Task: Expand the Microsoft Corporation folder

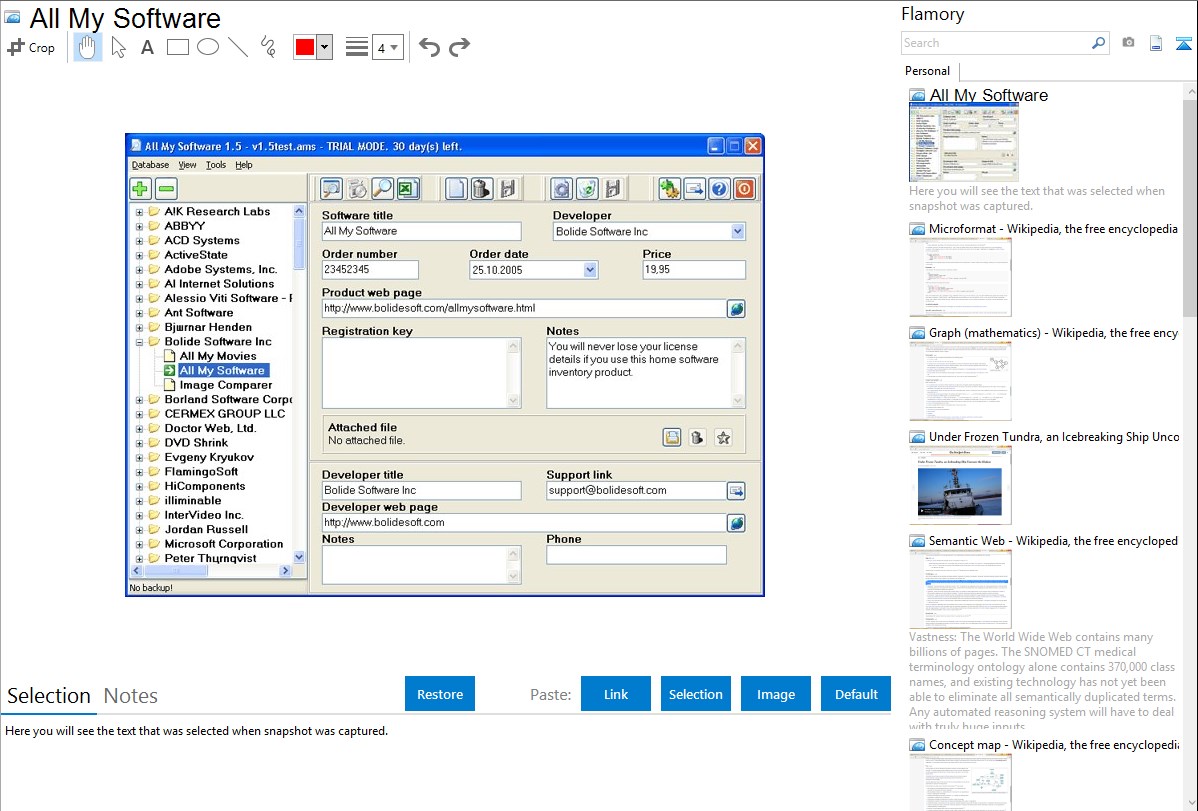Action: pyautogui.click(x=139, y=545)
